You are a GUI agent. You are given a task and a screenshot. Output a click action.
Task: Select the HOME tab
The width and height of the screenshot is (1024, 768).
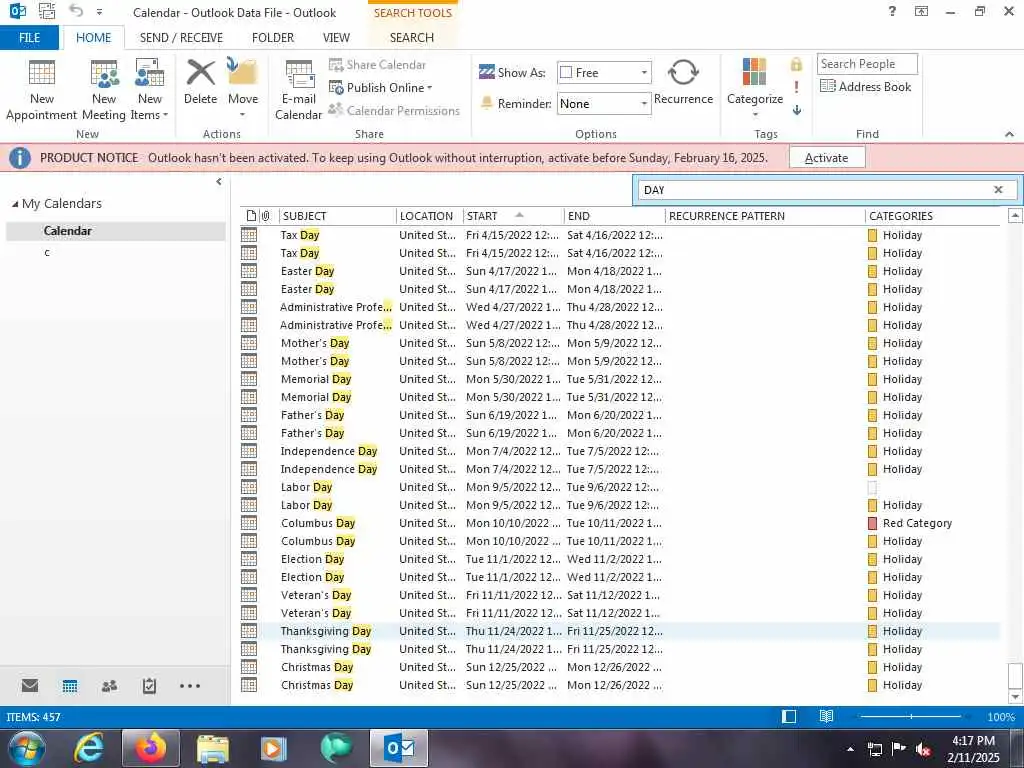click(93, 37)
